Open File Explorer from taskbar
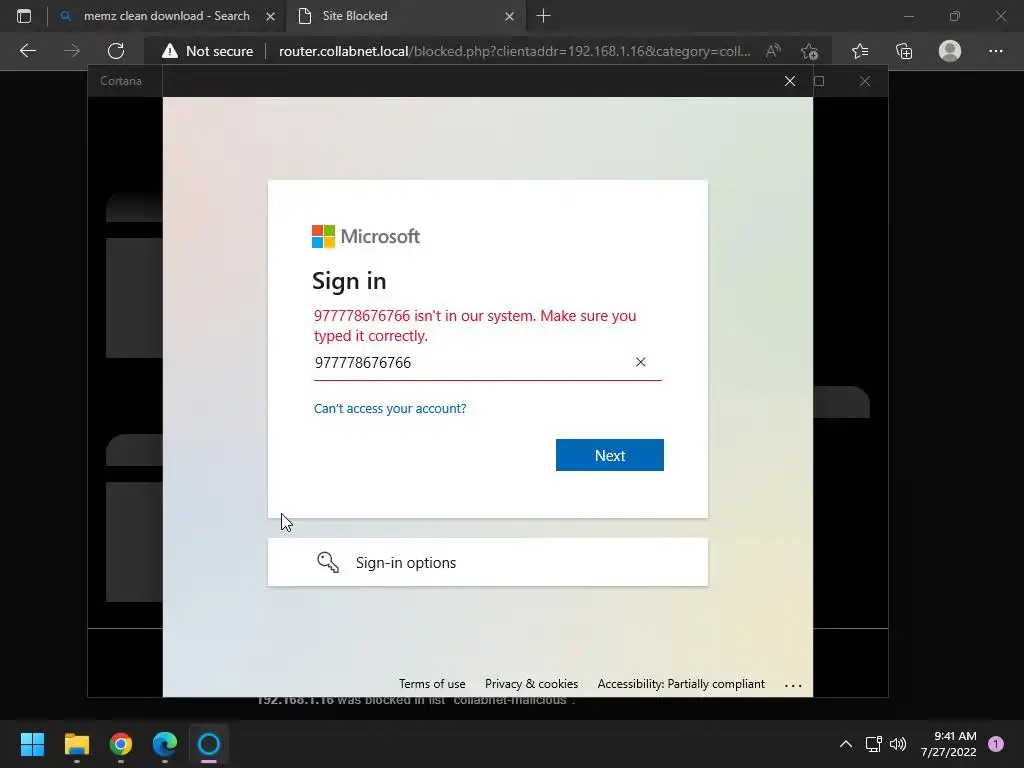1024x768 pixels. pyautogui.click(x=76, y=744)
